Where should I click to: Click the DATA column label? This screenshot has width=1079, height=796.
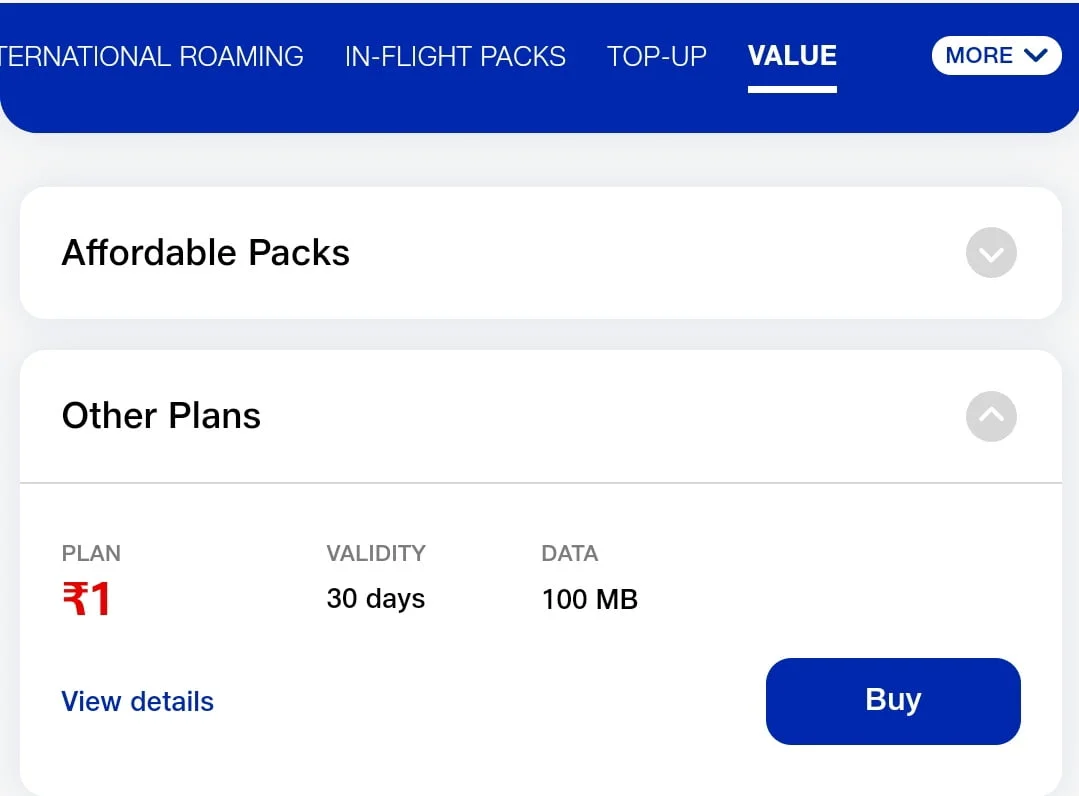570,553
